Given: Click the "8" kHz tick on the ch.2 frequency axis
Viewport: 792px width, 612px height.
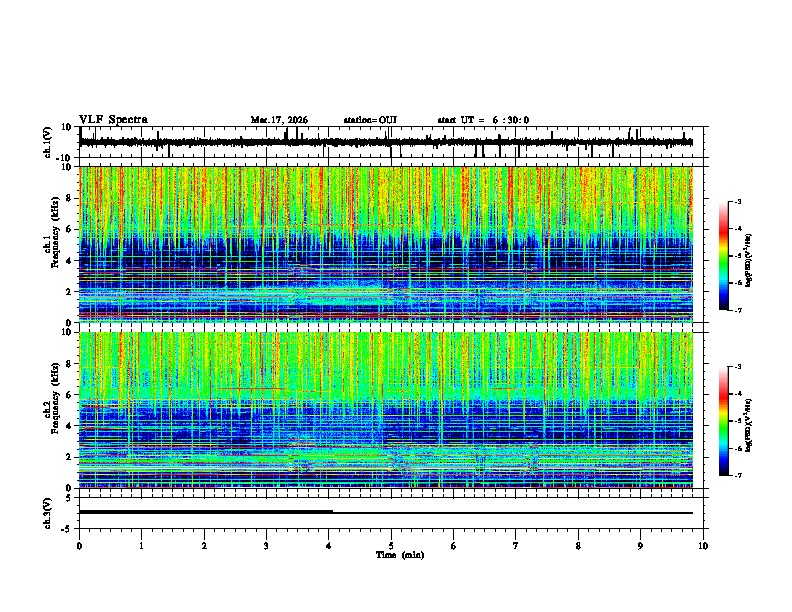Looking at the screenshot, I should [x=70, y=364].
